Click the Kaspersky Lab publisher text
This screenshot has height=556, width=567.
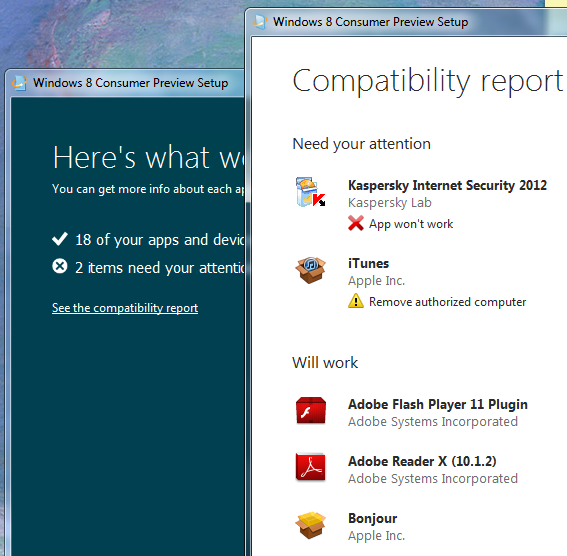pos(390,203)
